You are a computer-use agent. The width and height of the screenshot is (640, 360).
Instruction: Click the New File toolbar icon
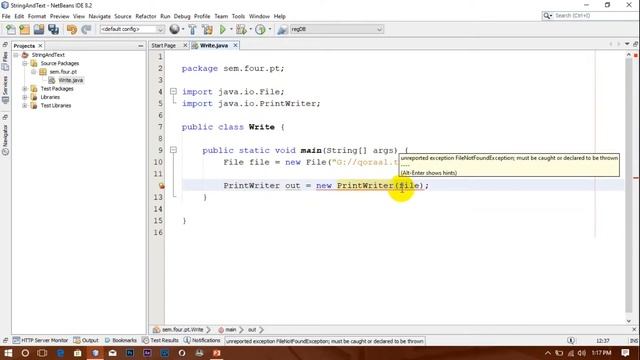click(11, 29)
